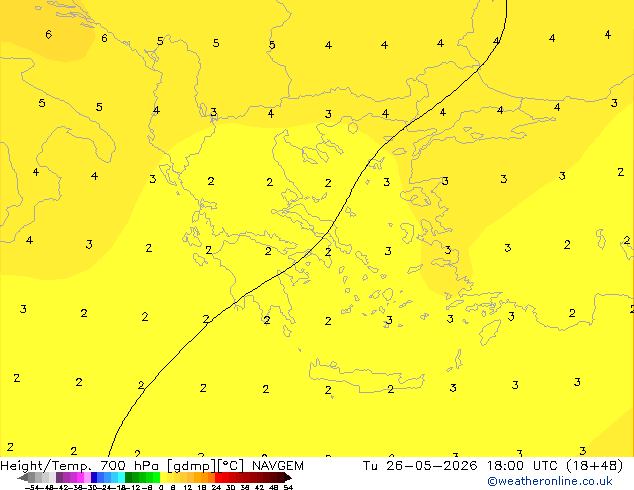Pick the bright red legend swatch at 24

click(x=218, y=477)
